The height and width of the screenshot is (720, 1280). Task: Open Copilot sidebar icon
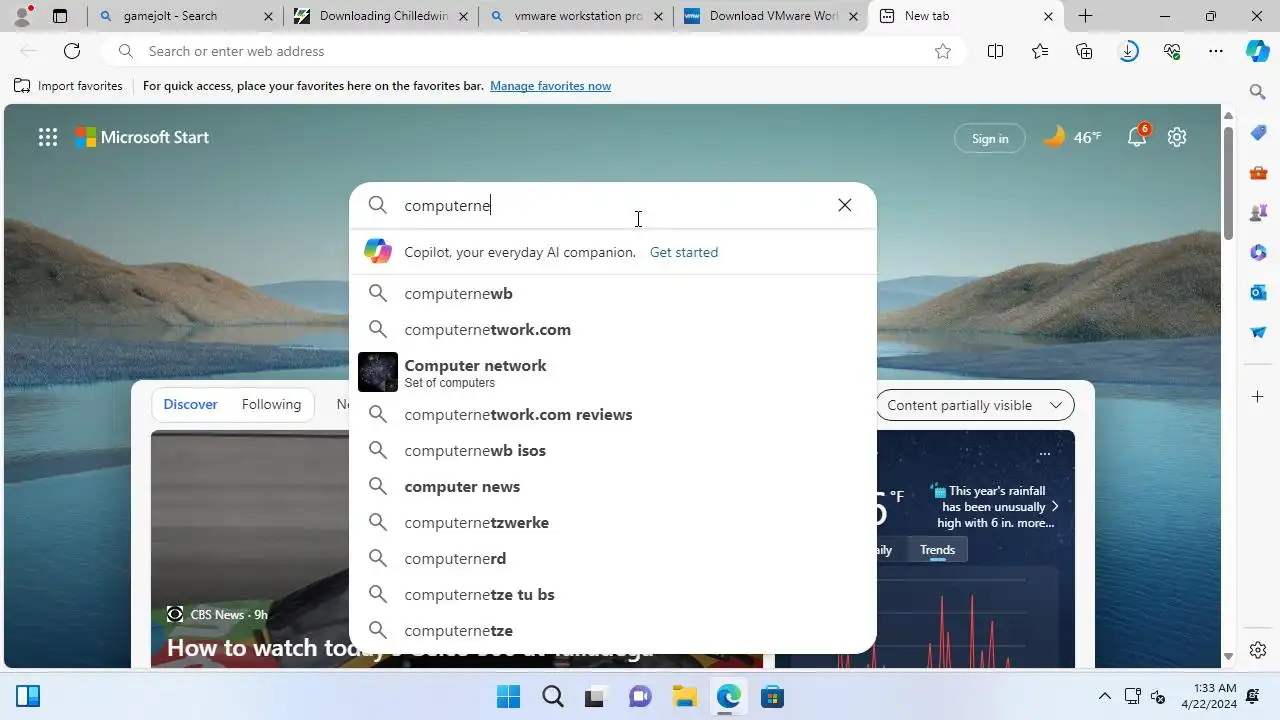(x=1258, y=51)
